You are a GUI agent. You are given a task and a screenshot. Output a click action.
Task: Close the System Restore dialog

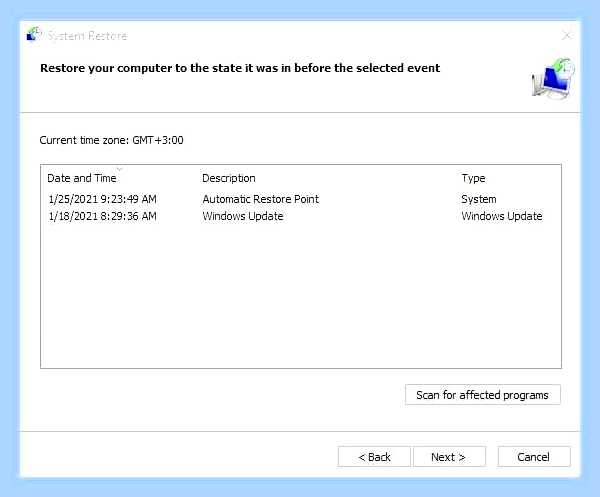coord(567,36)
